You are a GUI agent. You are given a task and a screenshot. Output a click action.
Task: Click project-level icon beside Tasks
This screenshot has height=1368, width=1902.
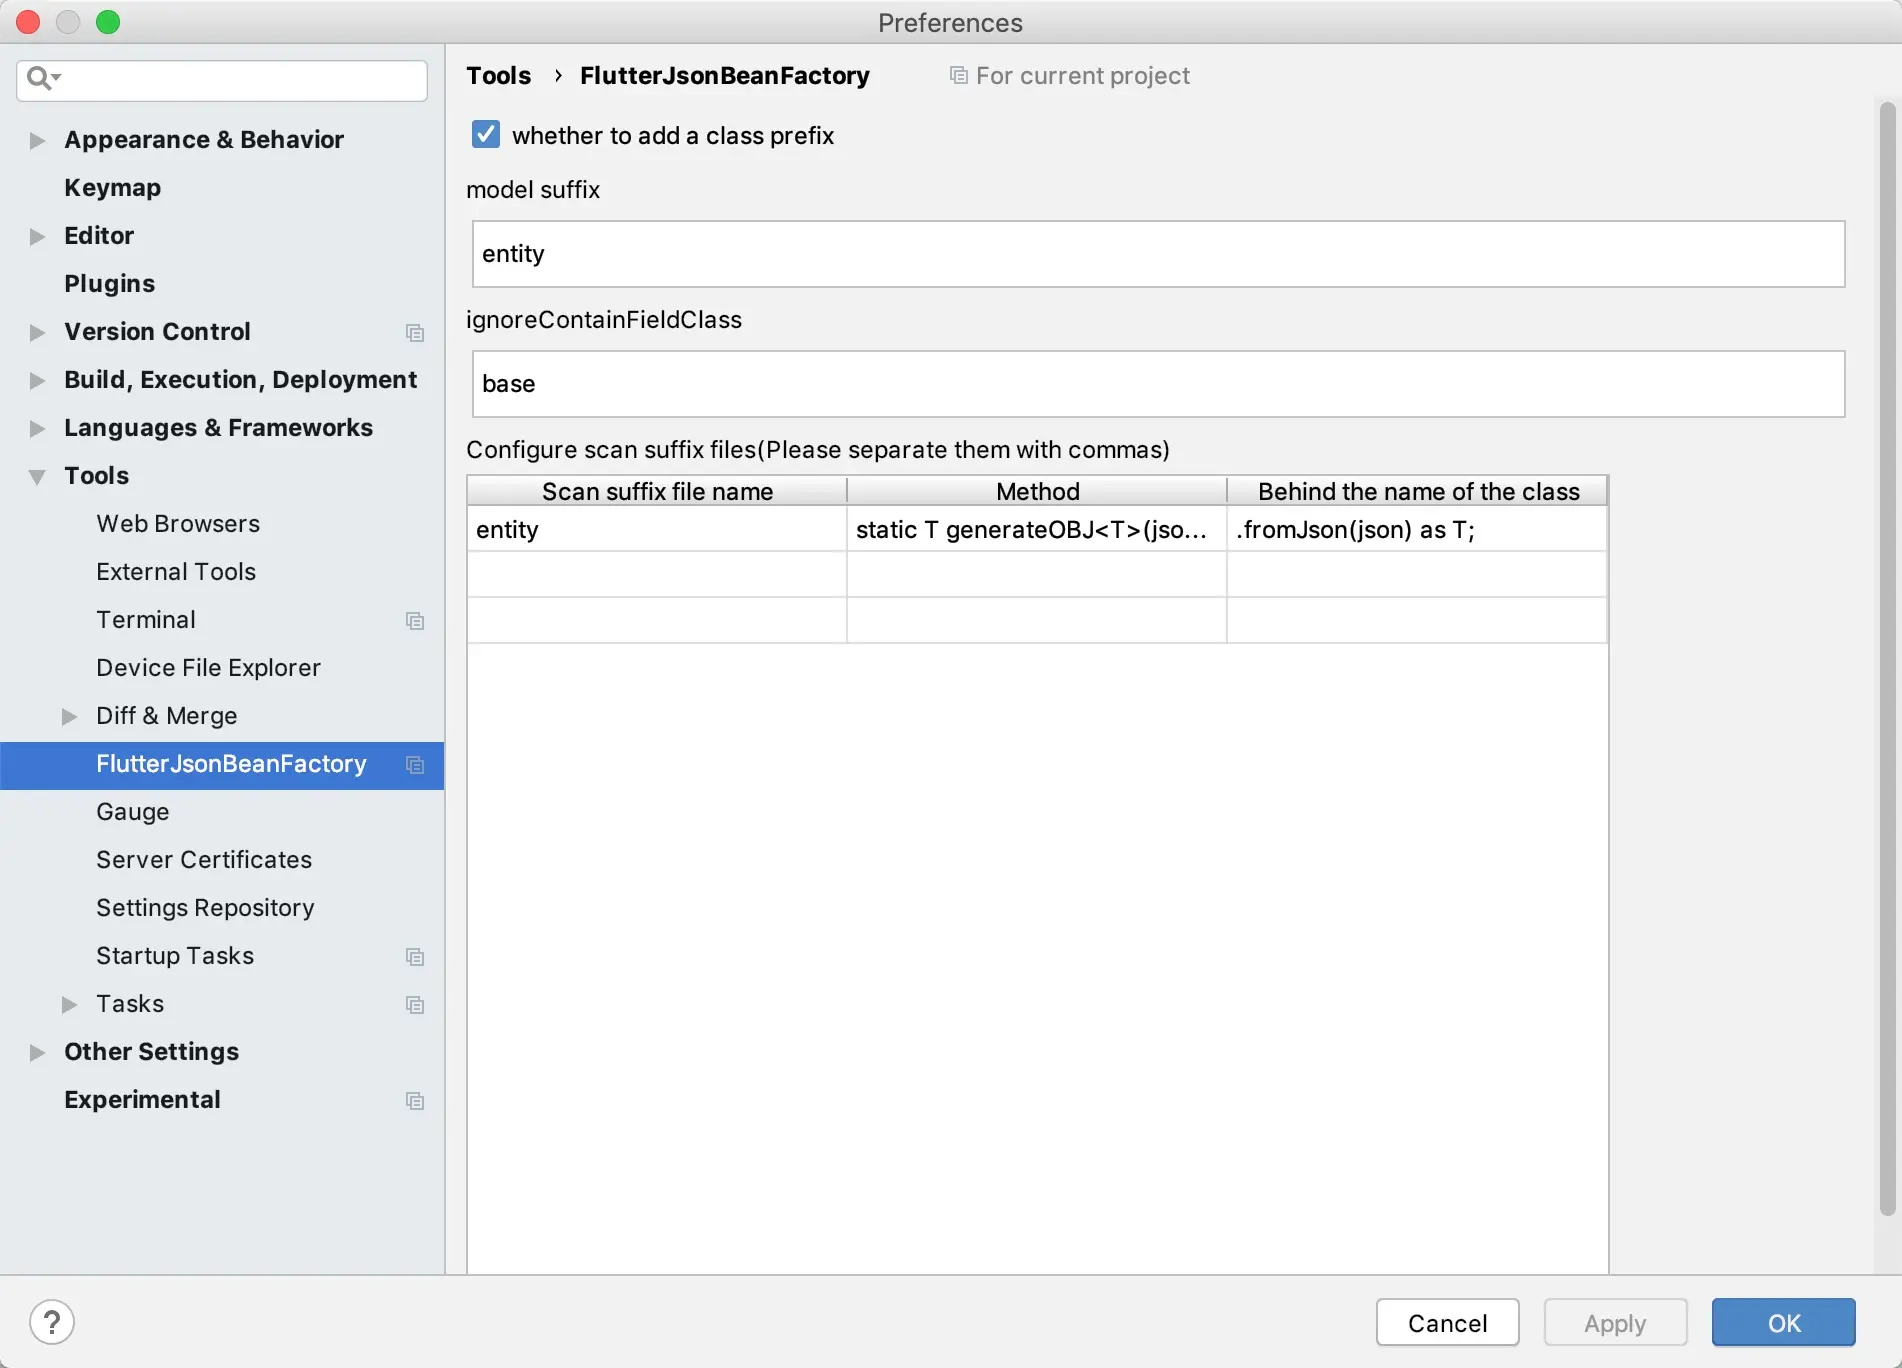point(415,1005)
